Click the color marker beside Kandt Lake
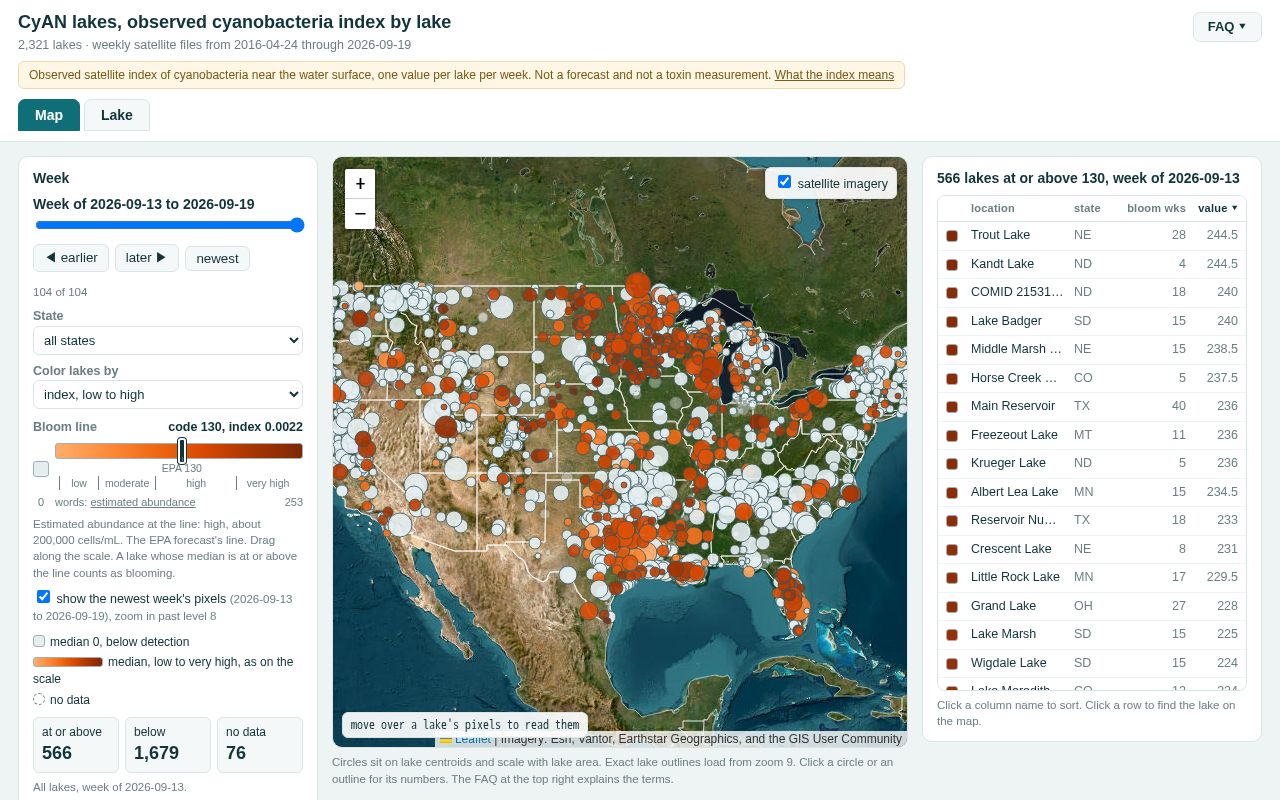This screenshot has width=1280, height=800. coord(952,264)
